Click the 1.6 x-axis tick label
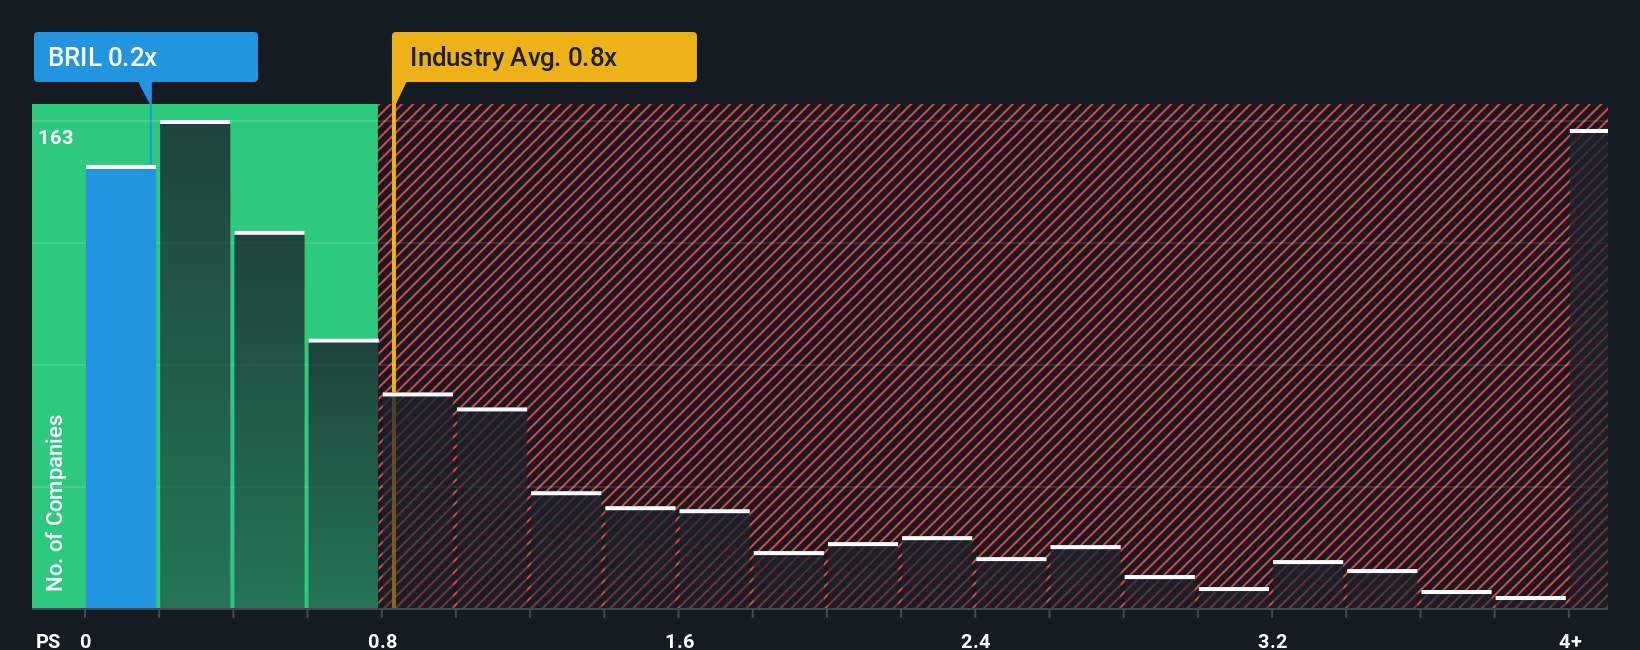The width and height of the screenshot is (1640, 650). coord(680,641)
